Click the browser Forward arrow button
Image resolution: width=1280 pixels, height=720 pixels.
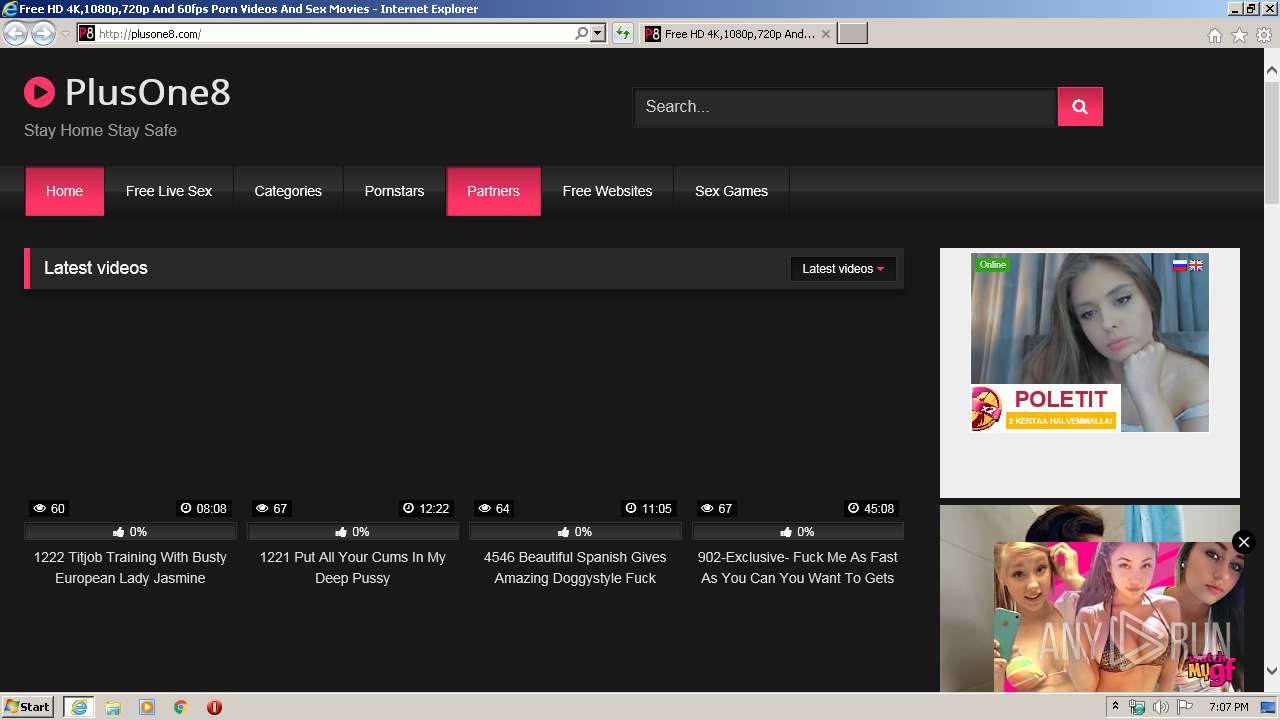43,34
